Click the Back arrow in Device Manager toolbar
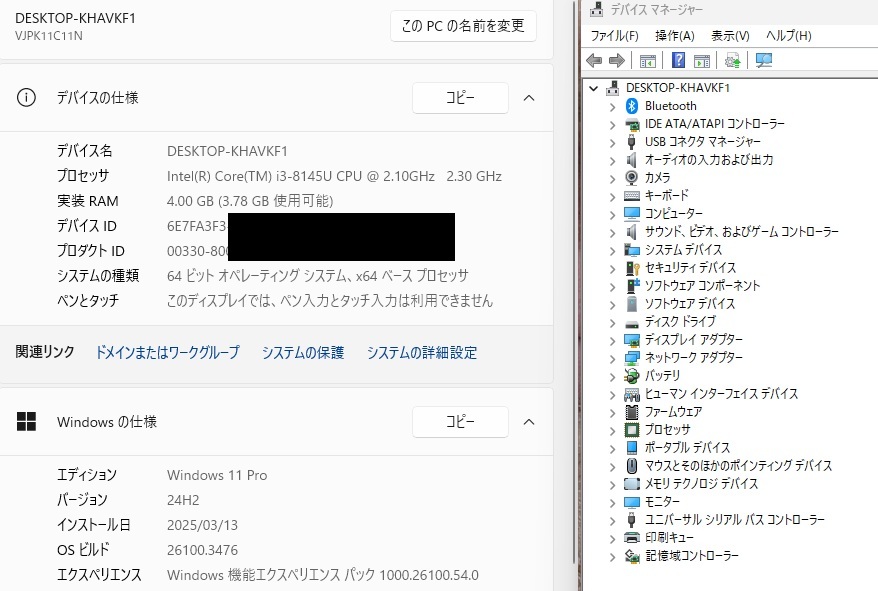Viewport: 878px width, 591px height. tap(594, 61)
